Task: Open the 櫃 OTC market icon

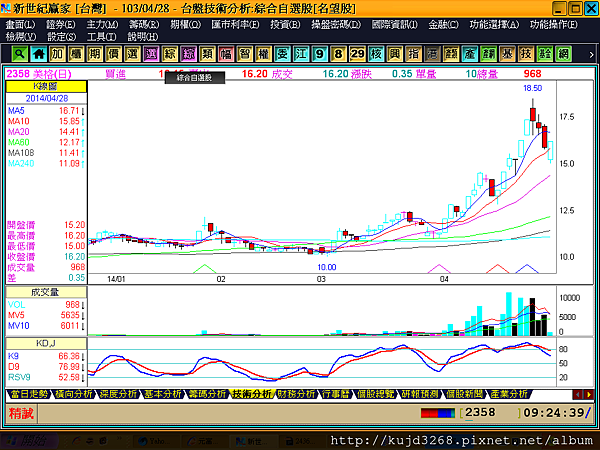Action: click(76, 54)
